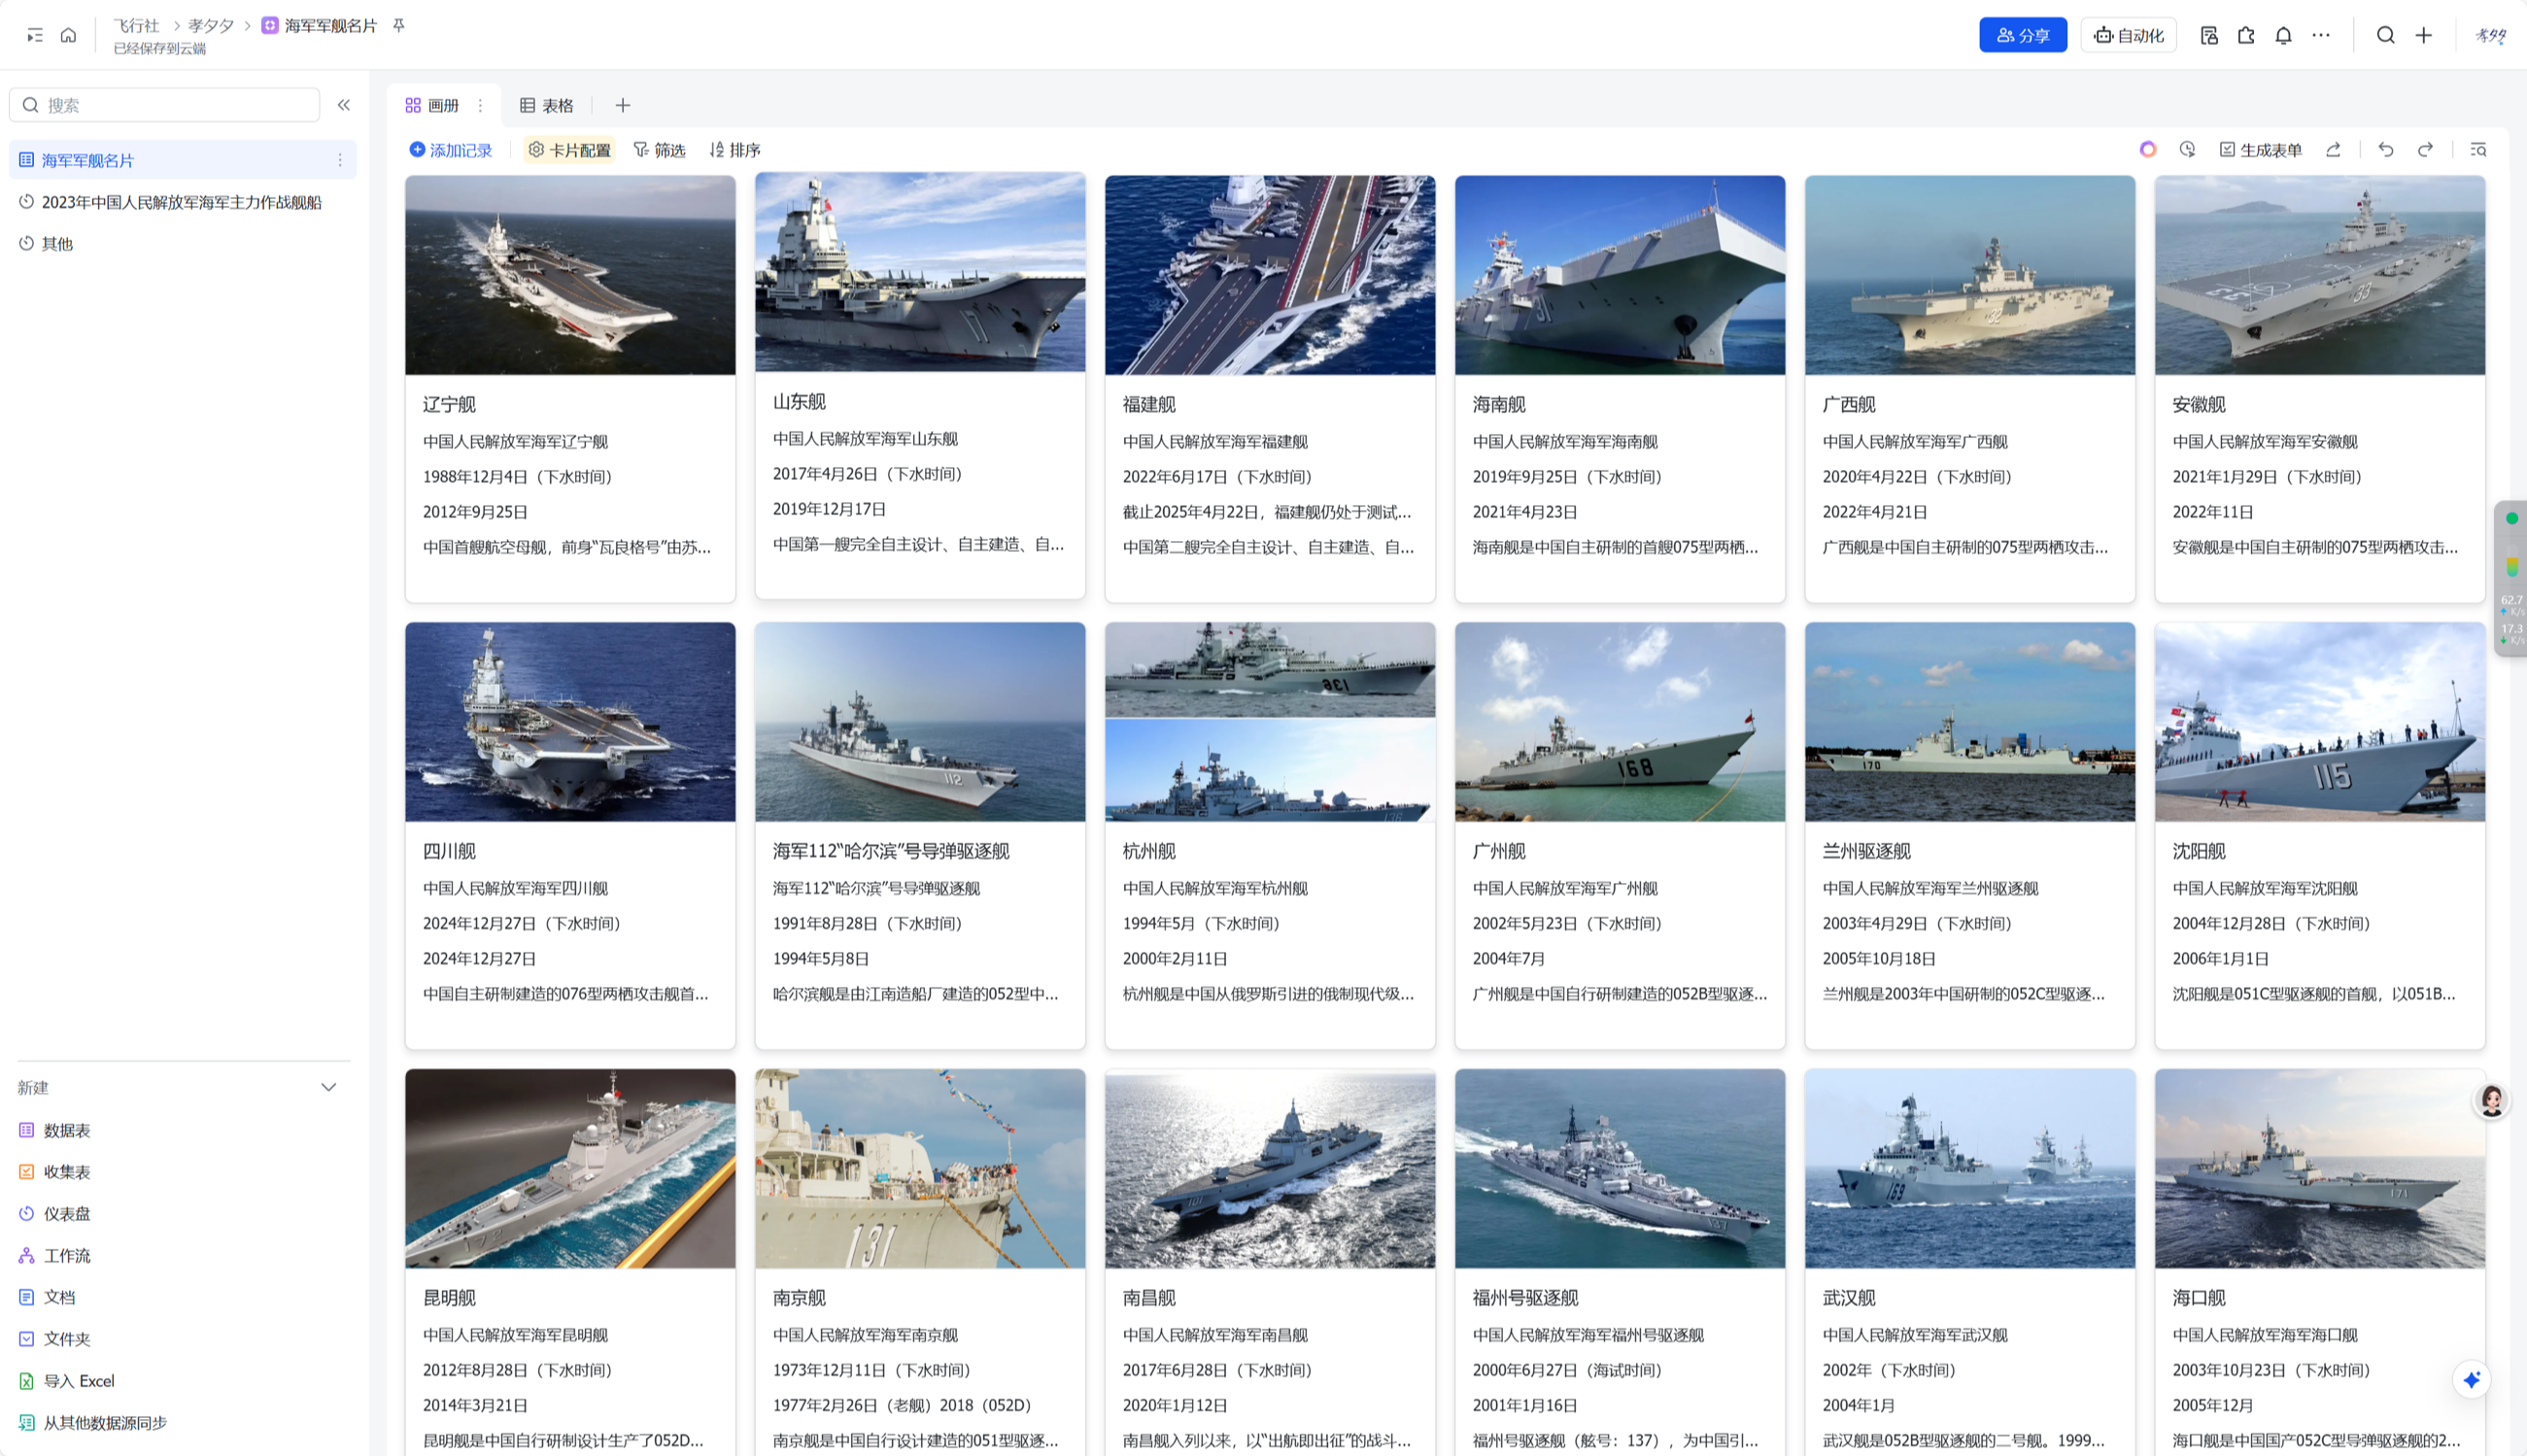Click the notification bell icon
2527x1456 pixels.
tap(2283, 35)
